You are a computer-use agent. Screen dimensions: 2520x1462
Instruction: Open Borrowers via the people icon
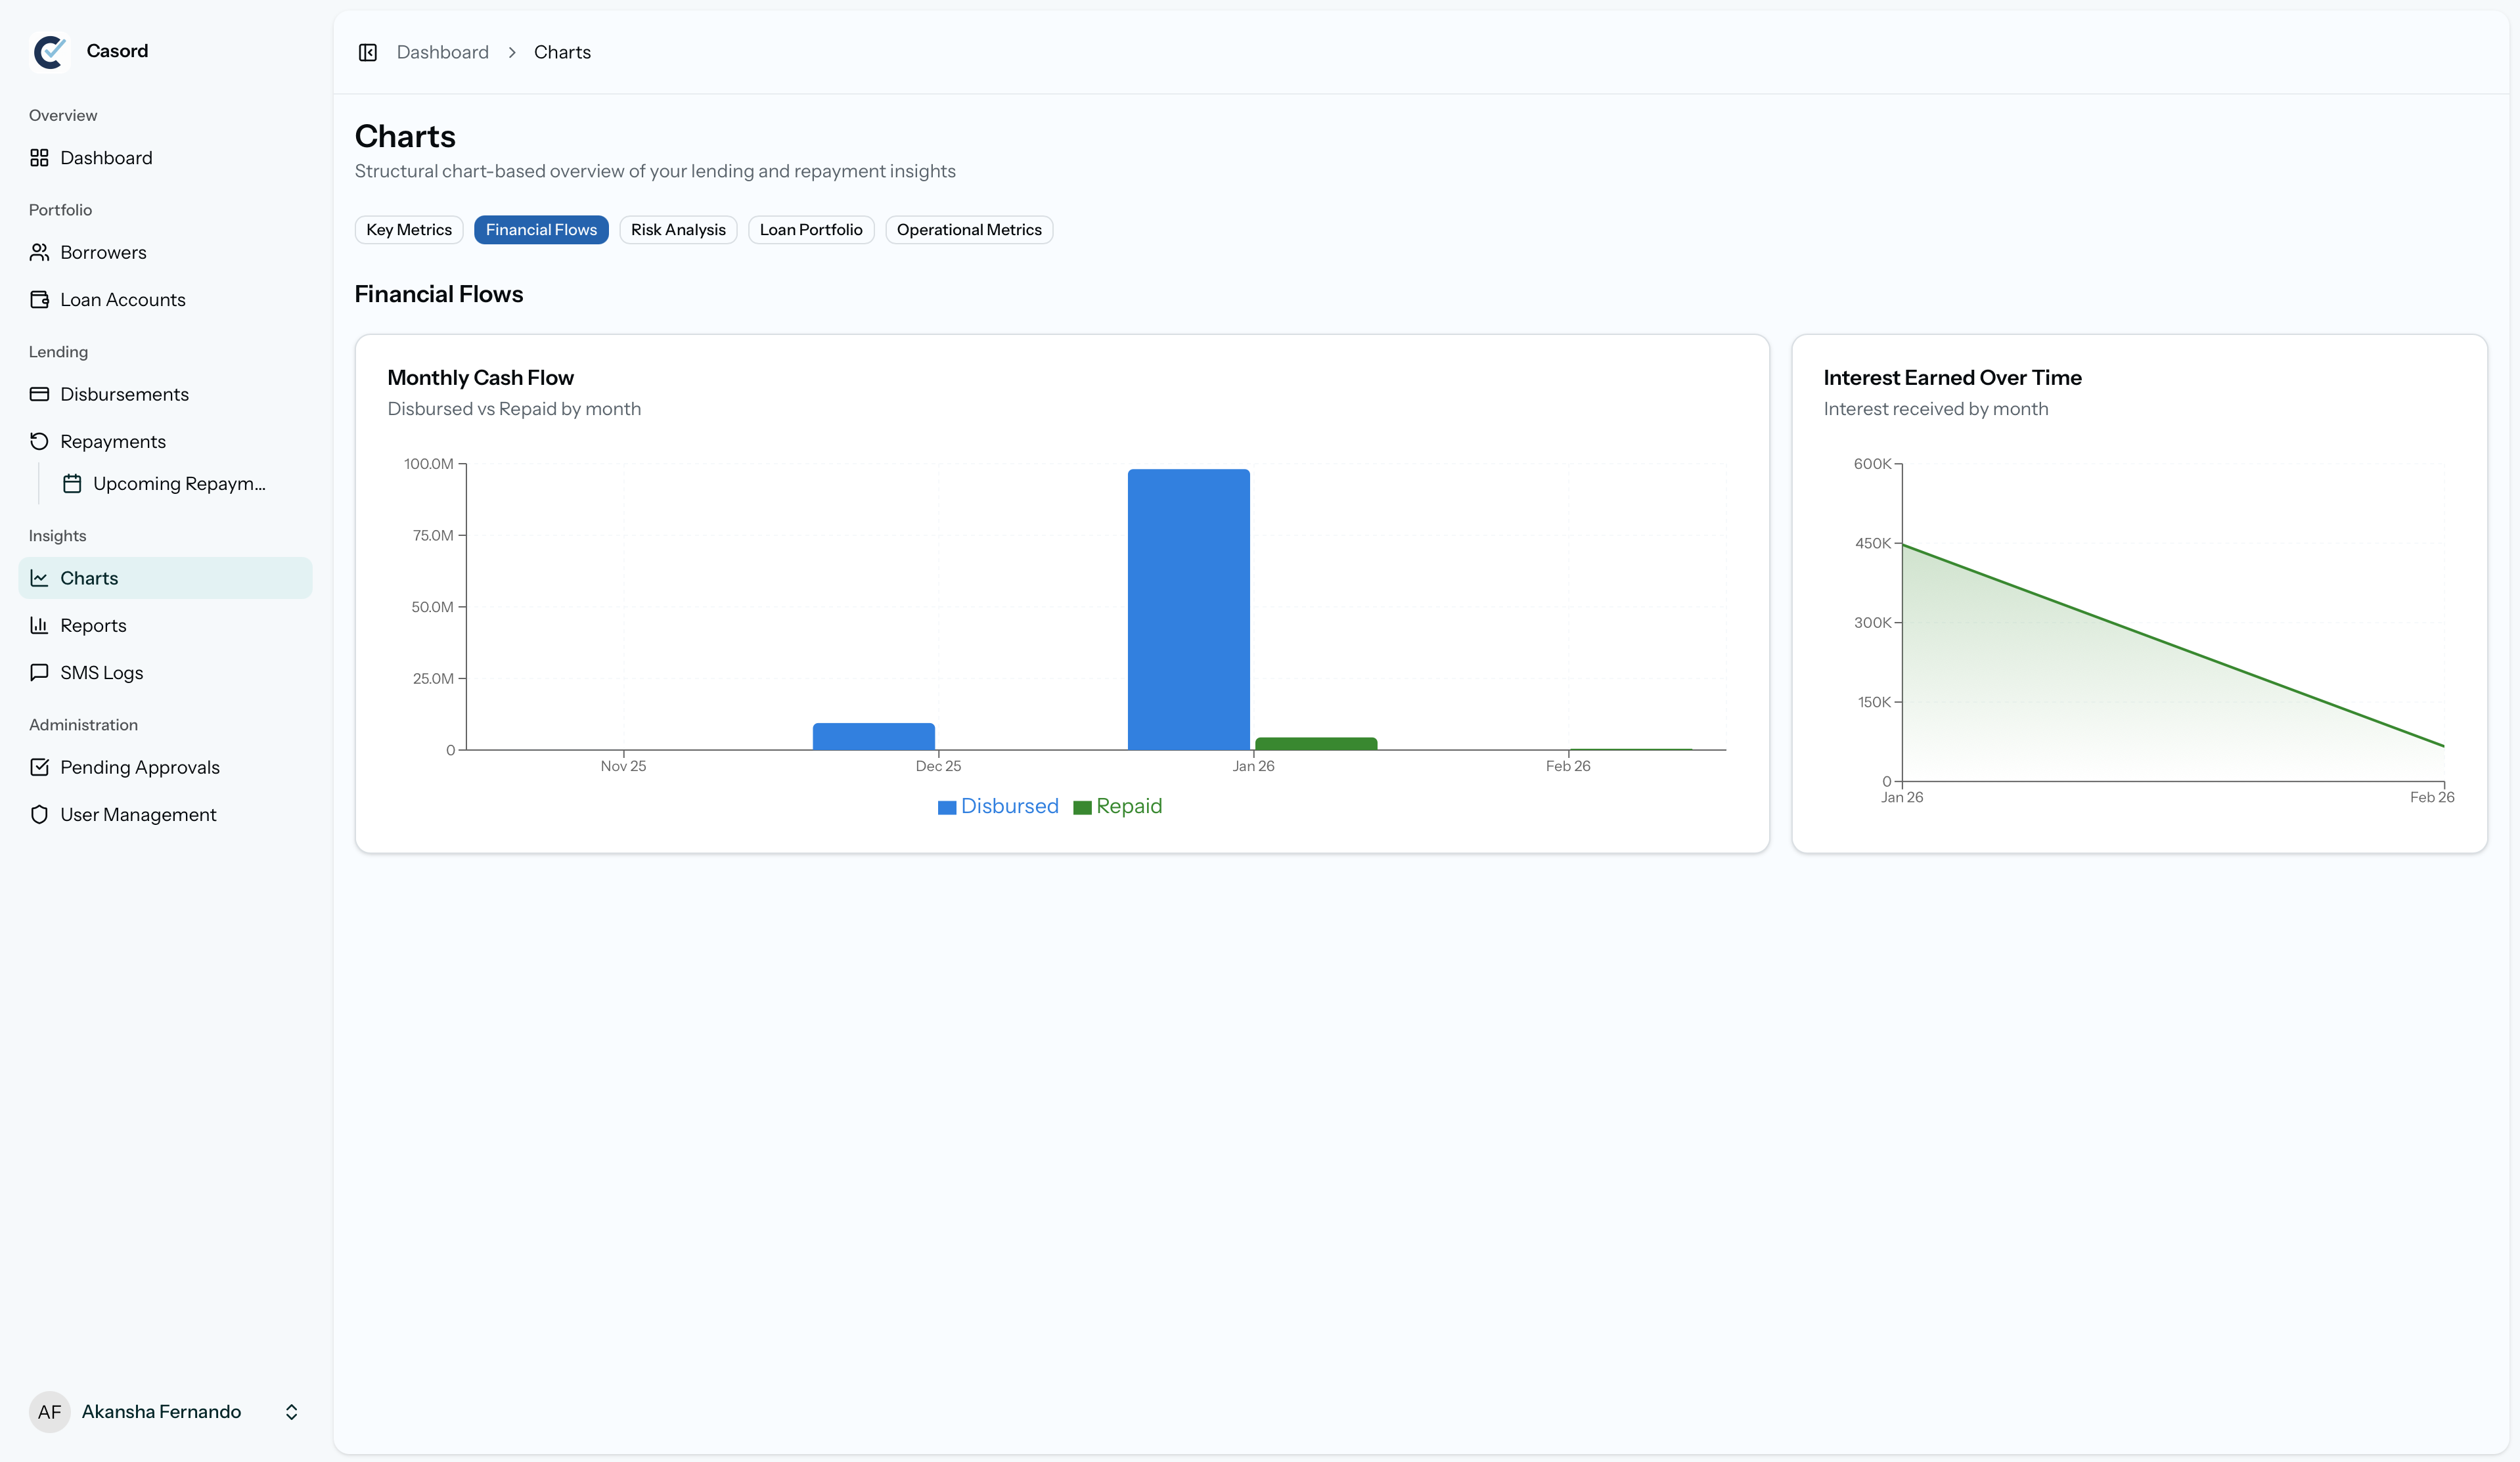coord(39,252)
